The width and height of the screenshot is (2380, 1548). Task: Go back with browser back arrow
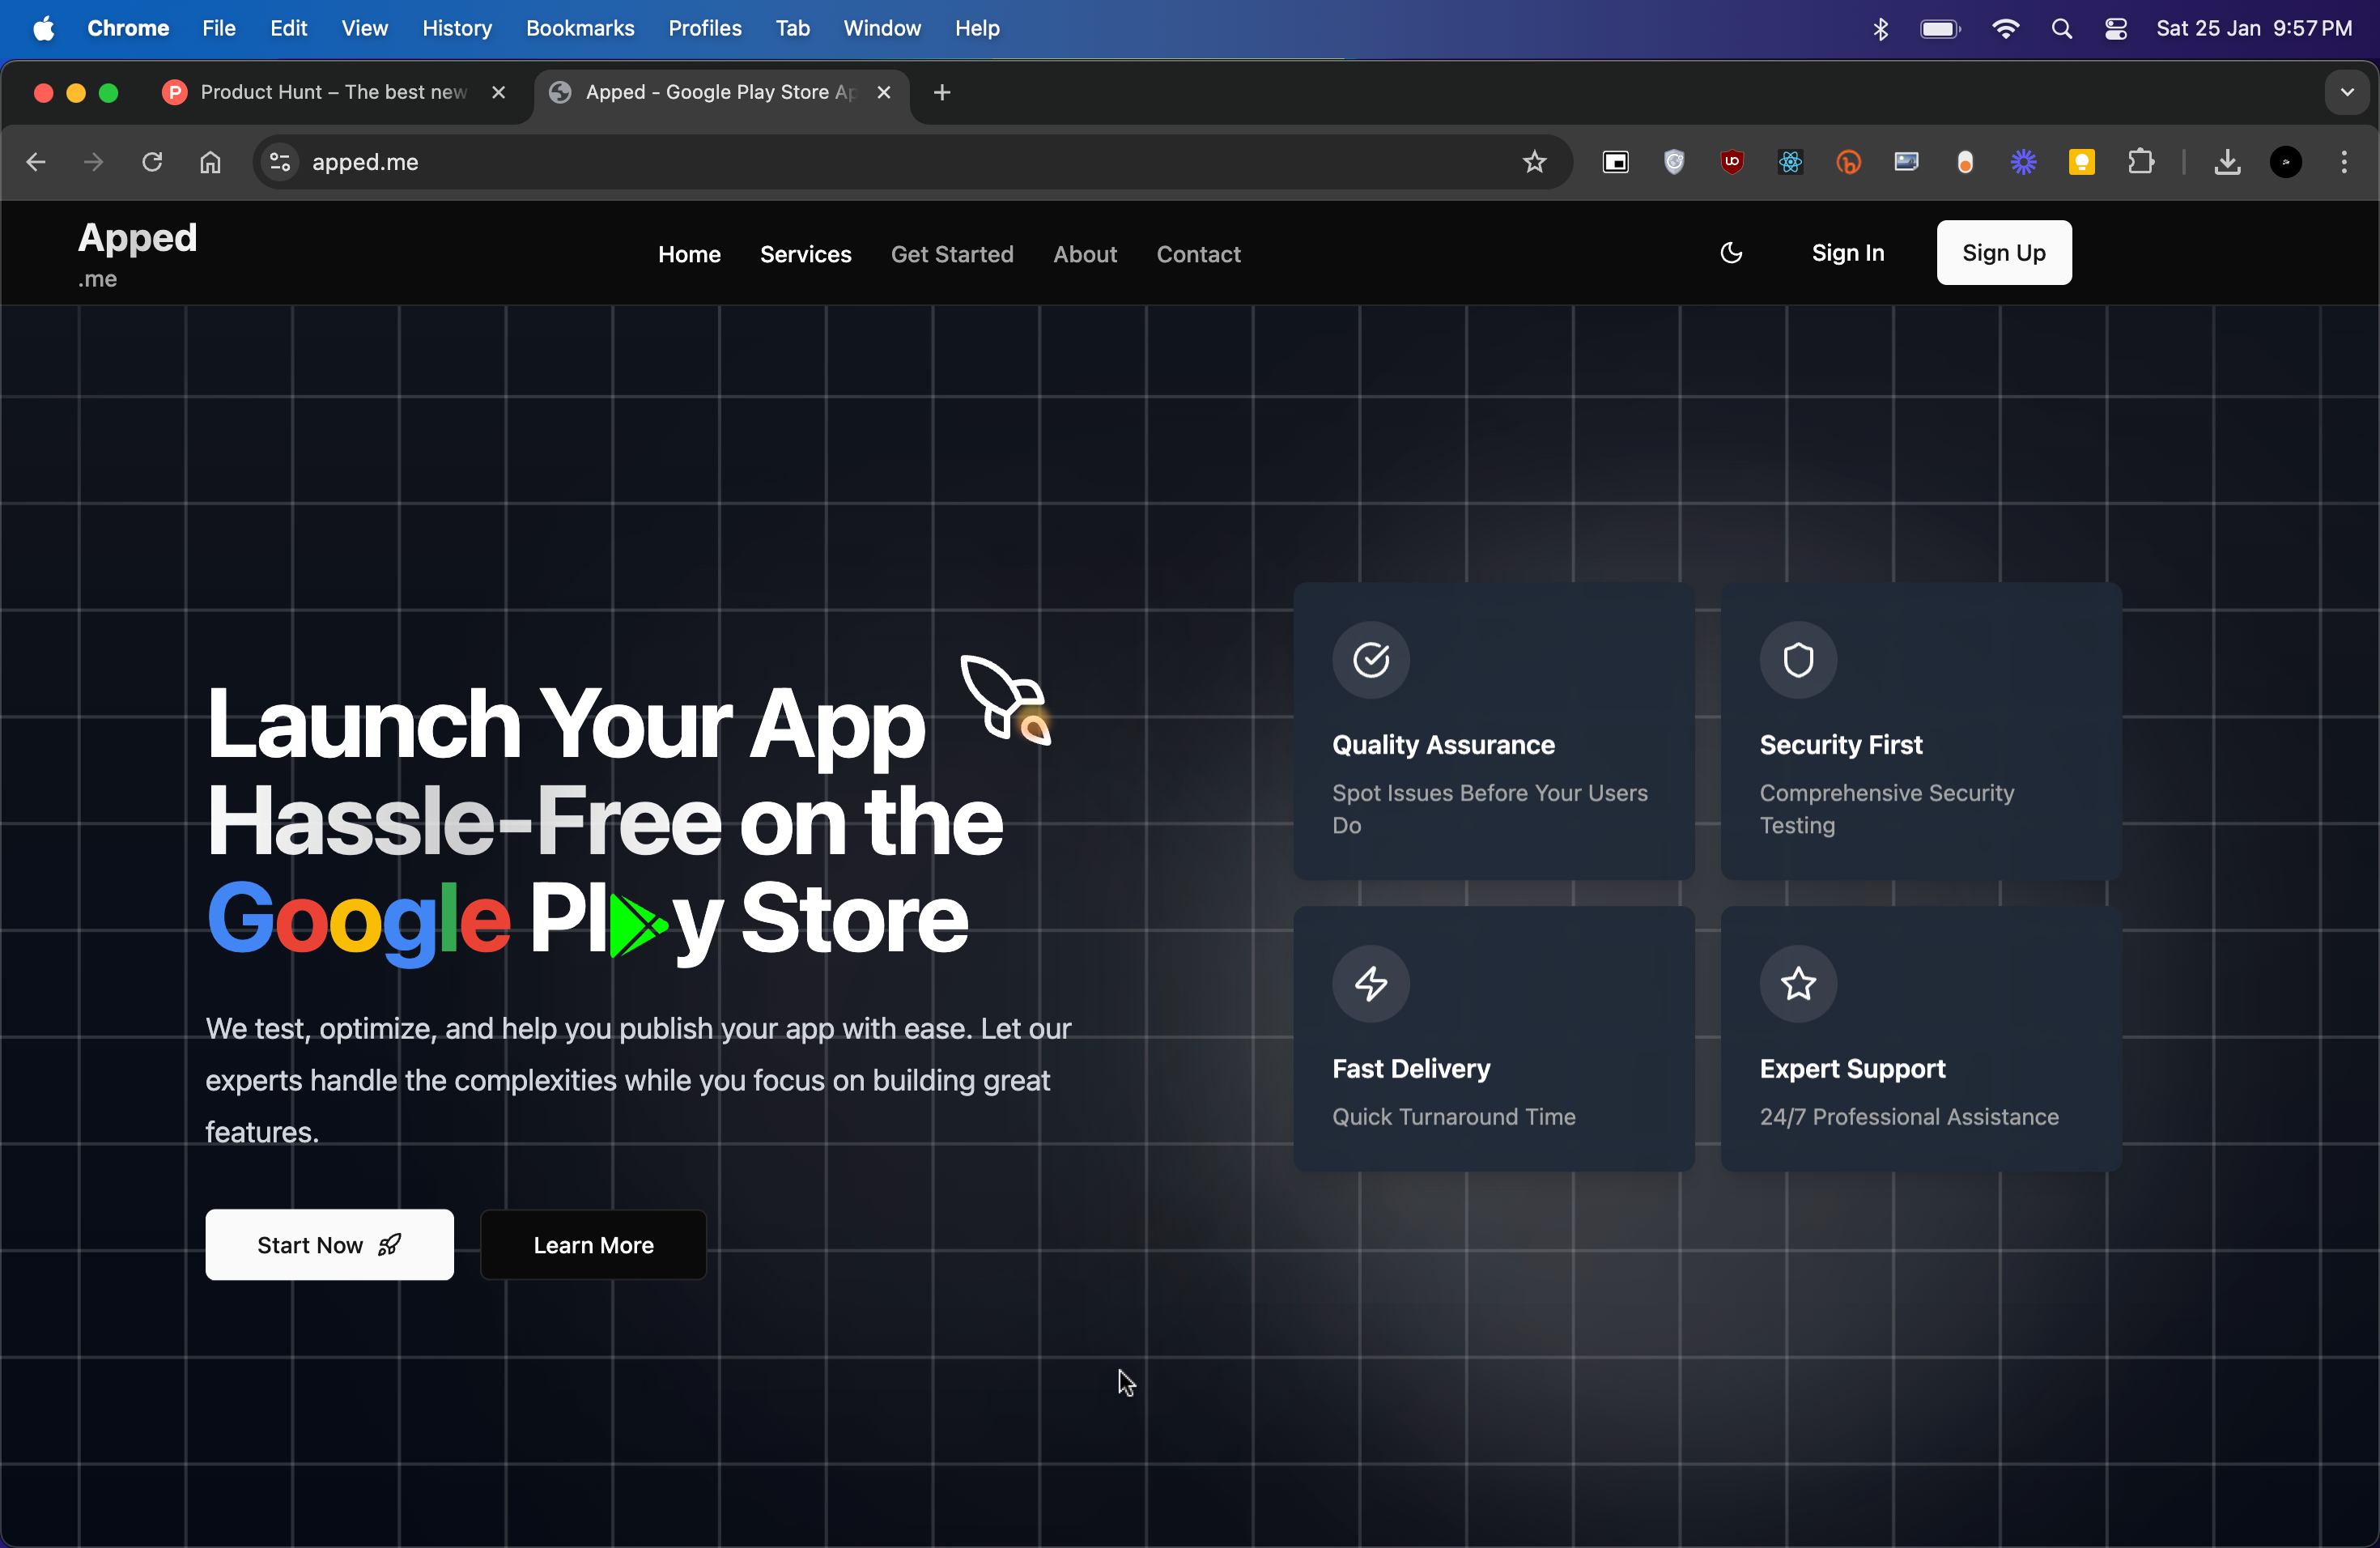point(36,162)
